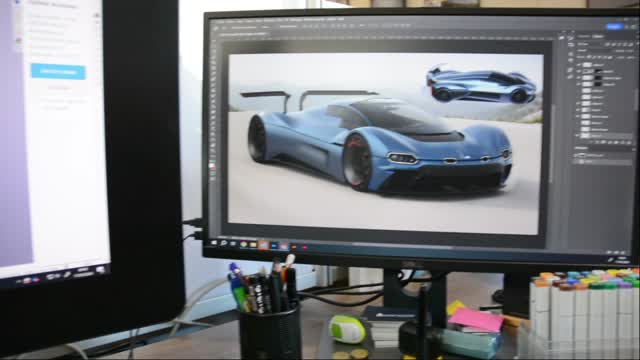Viewport: 640px width, 360px height.
Task: Open the layer Opacity control
Action: coord(625,51)
